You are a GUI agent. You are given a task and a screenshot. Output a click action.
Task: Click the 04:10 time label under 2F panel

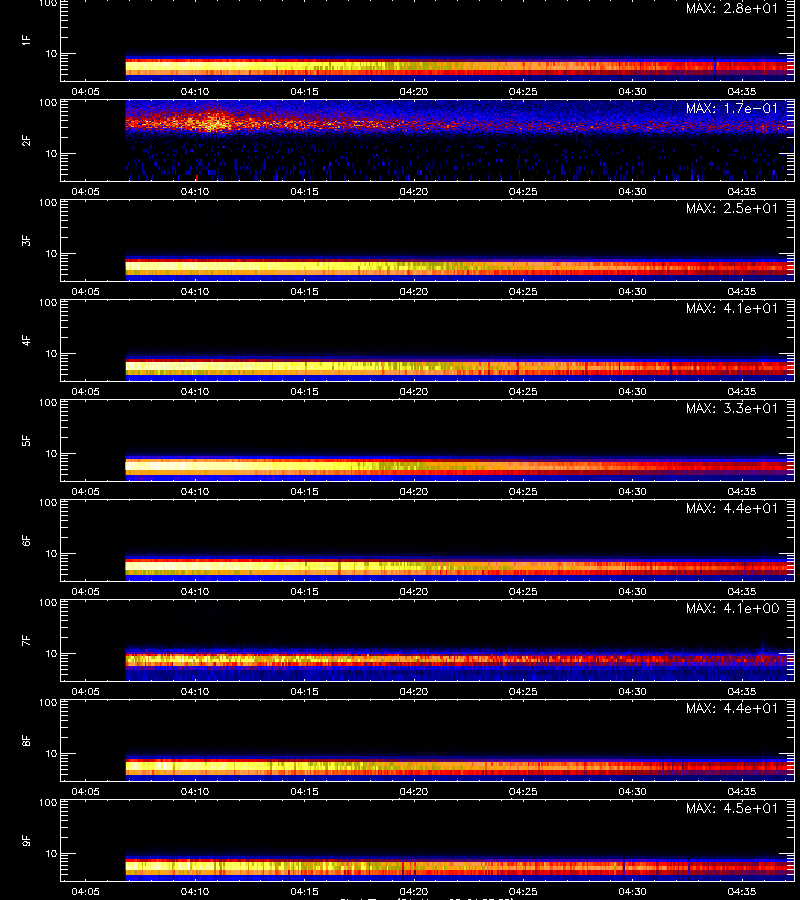(195, 191)
